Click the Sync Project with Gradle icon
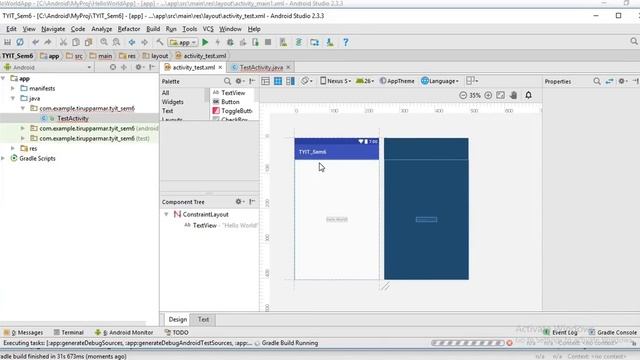This screenshot has width=640, height=360. [299, 42]
